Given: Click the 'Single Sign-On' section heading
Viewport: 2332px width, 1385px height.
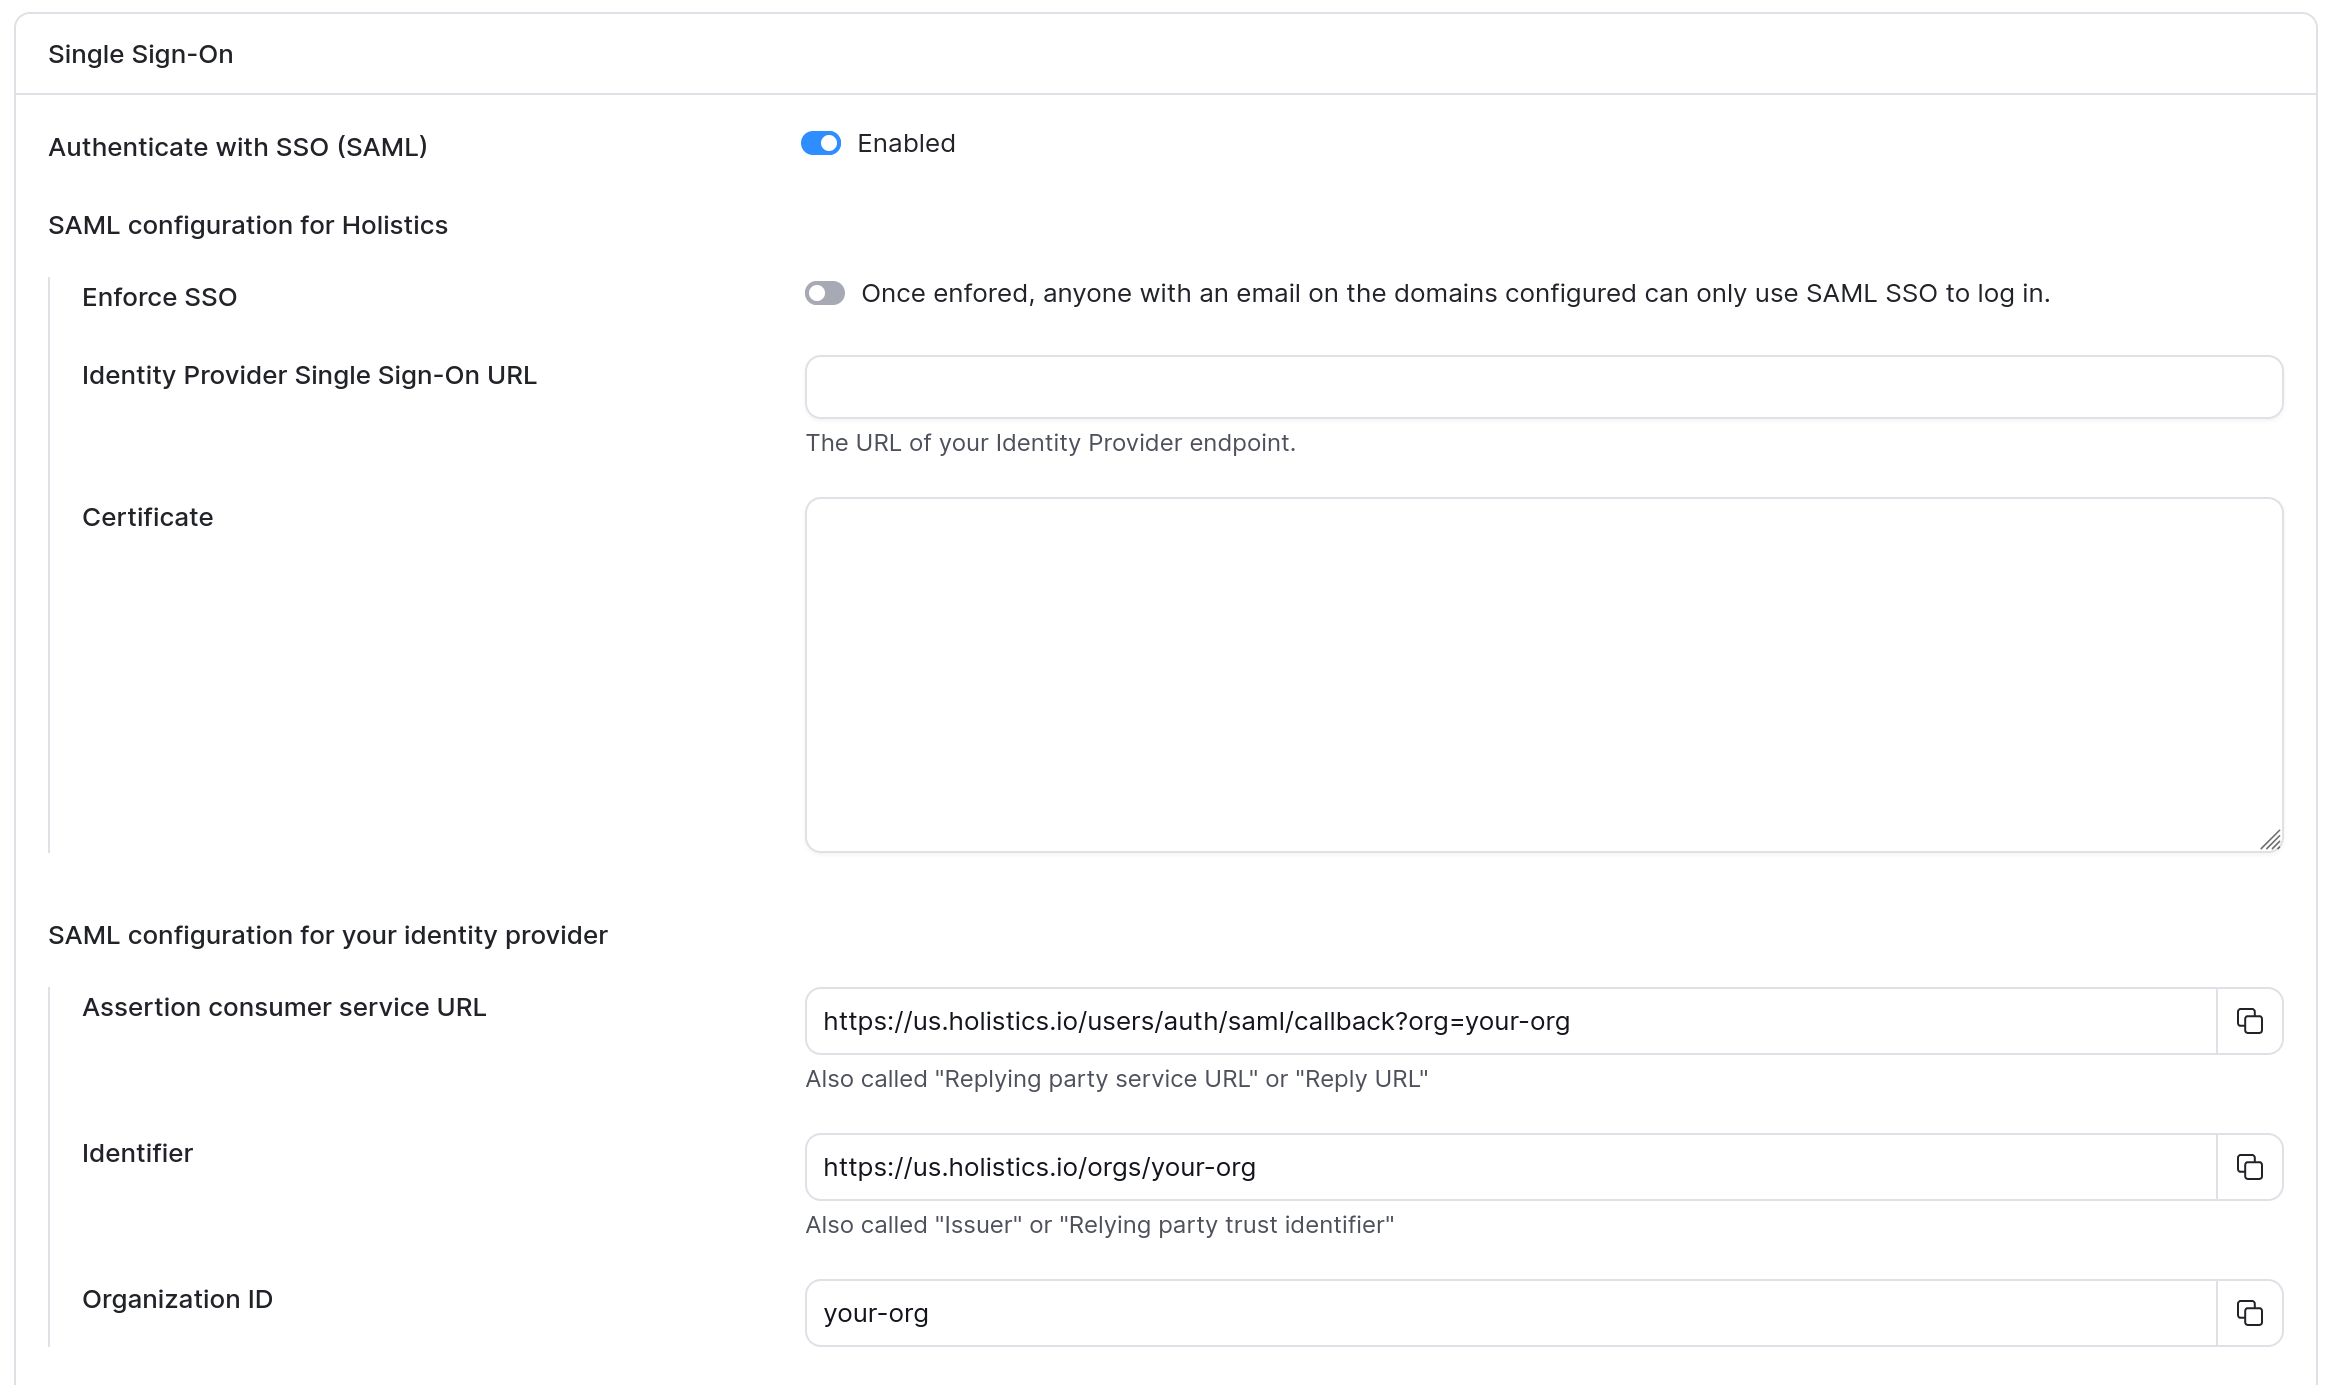Looking at the screenshot, I should [x=141, y=54].
